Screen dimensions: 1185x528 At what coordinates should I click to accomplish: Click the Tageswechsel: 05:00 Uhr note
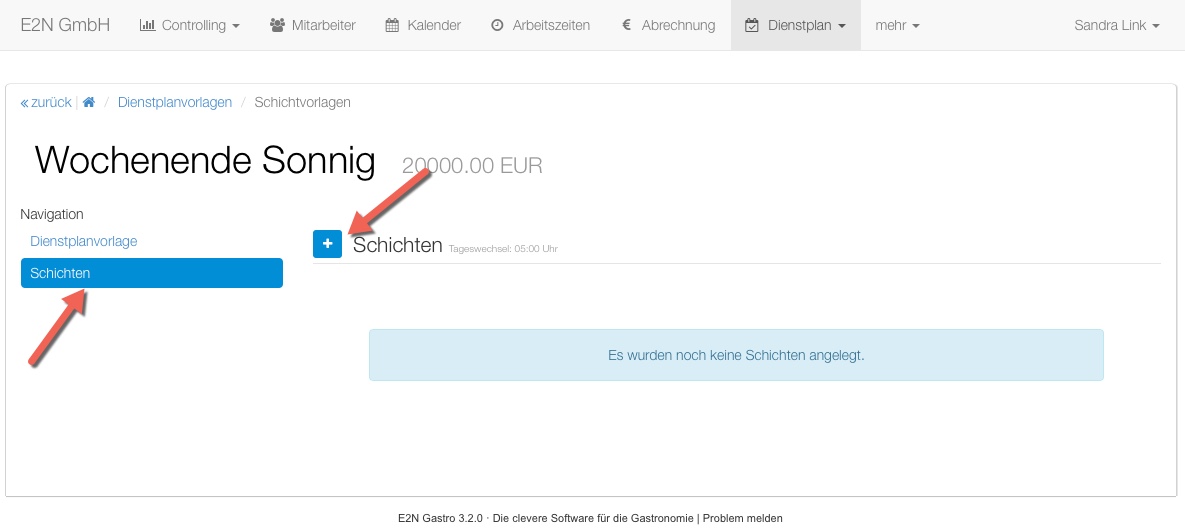point(503,249)
